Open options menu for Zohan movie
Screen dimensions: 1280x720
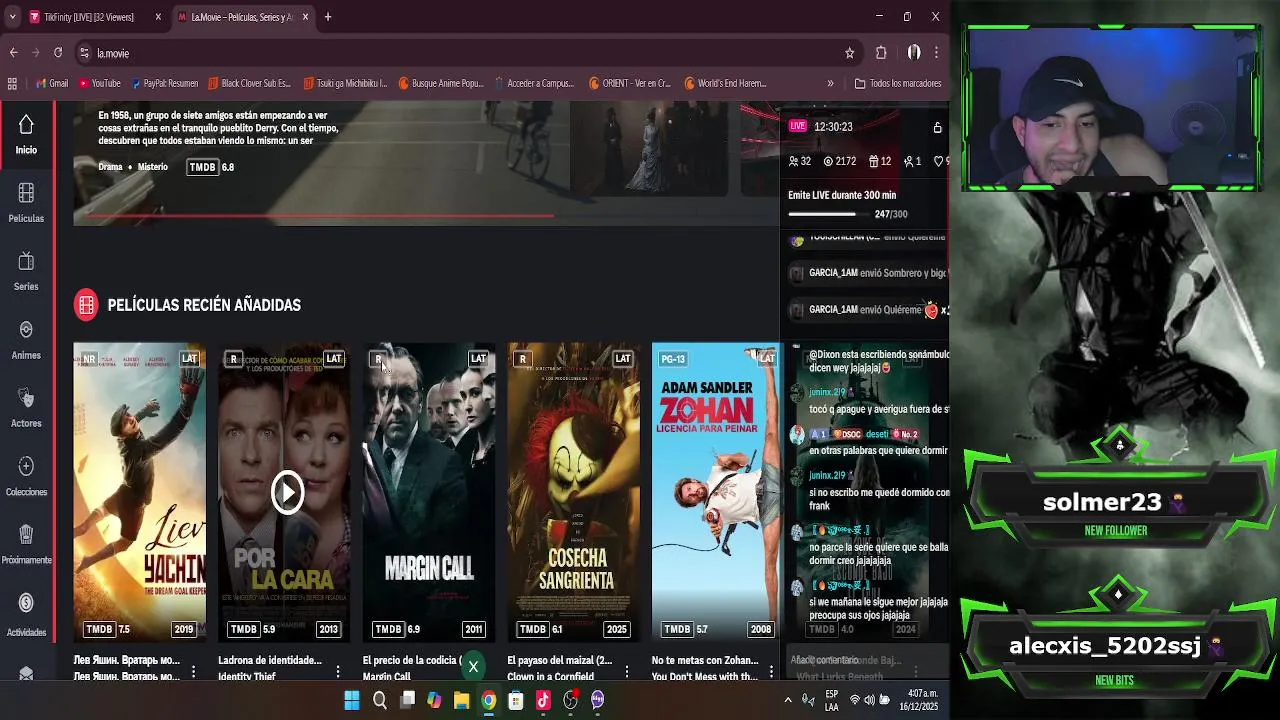[771, 671]
